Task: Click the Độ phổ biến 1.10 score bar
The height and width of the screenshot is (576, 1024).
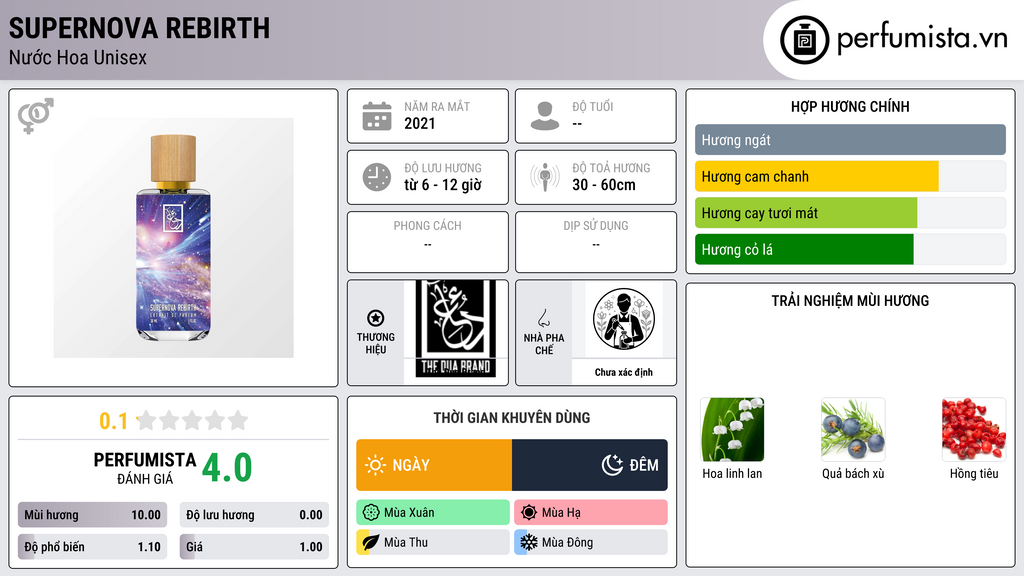Action: 93,547
